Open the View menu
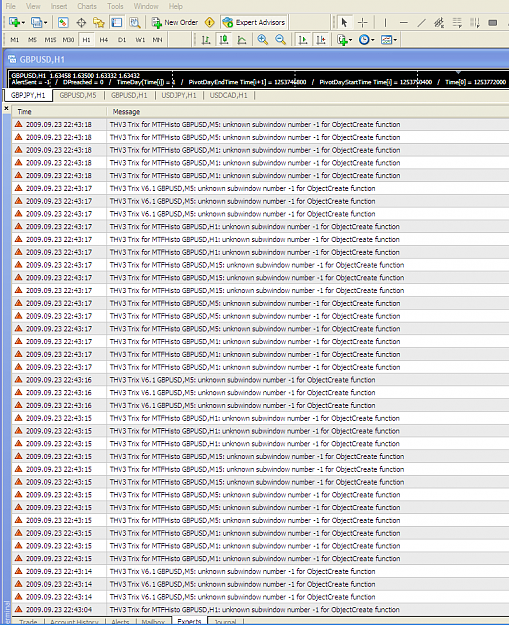Viewport: 509px width, 625px height. (33, 6)
